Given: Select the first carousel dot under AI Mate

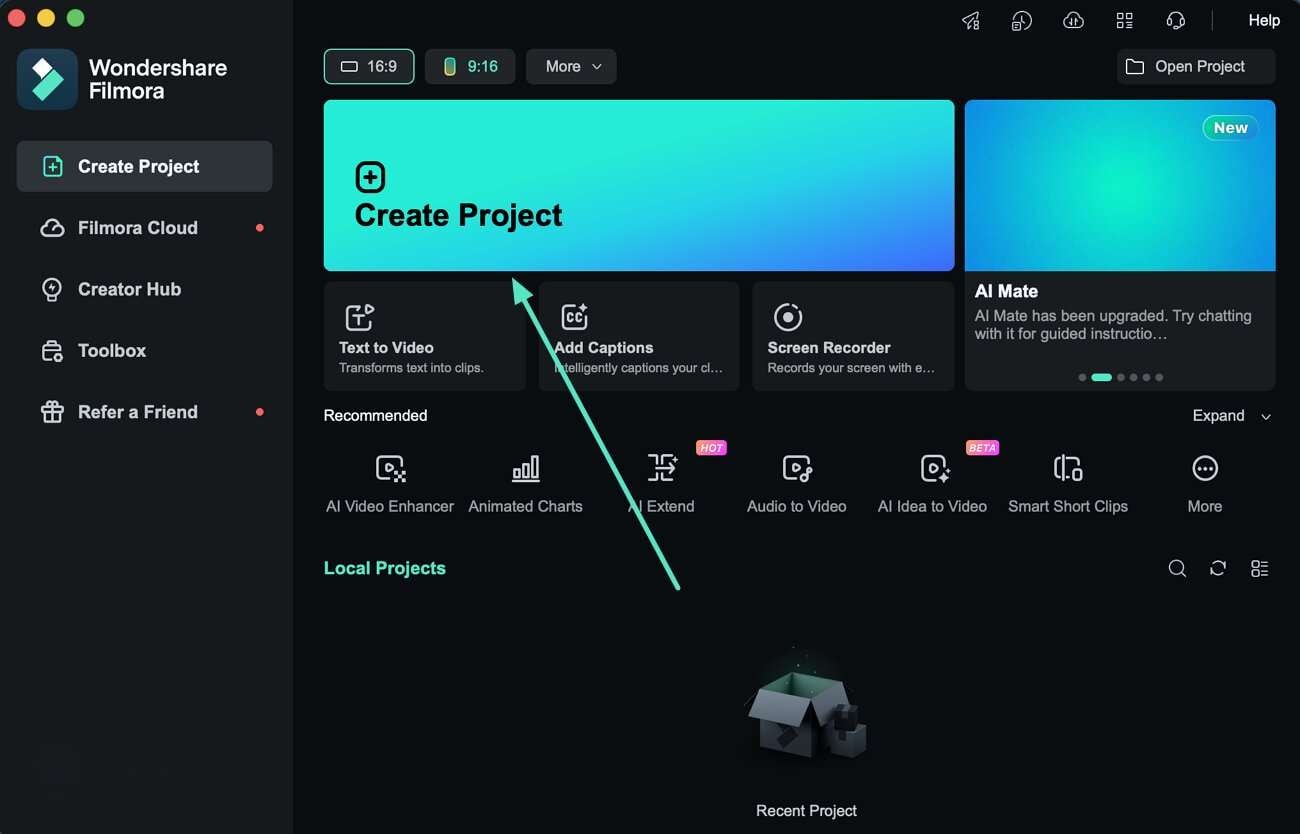Looking at the screenshot, I should [1082, 378].
